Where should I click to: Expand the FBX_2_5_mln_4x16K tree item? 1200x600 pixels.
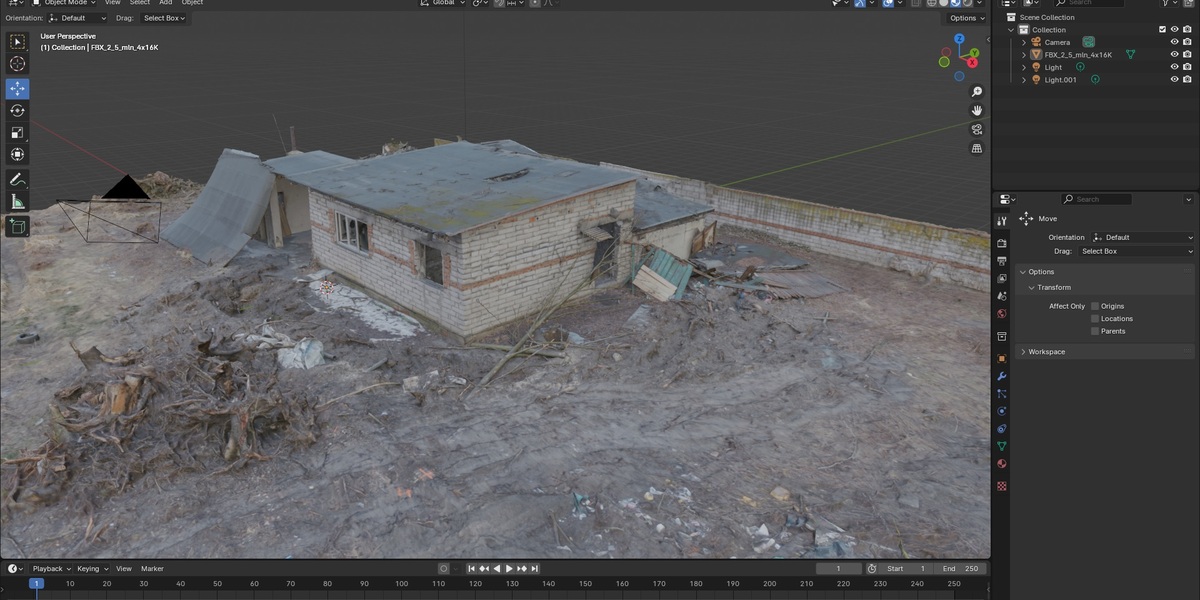click(1024, 55)
